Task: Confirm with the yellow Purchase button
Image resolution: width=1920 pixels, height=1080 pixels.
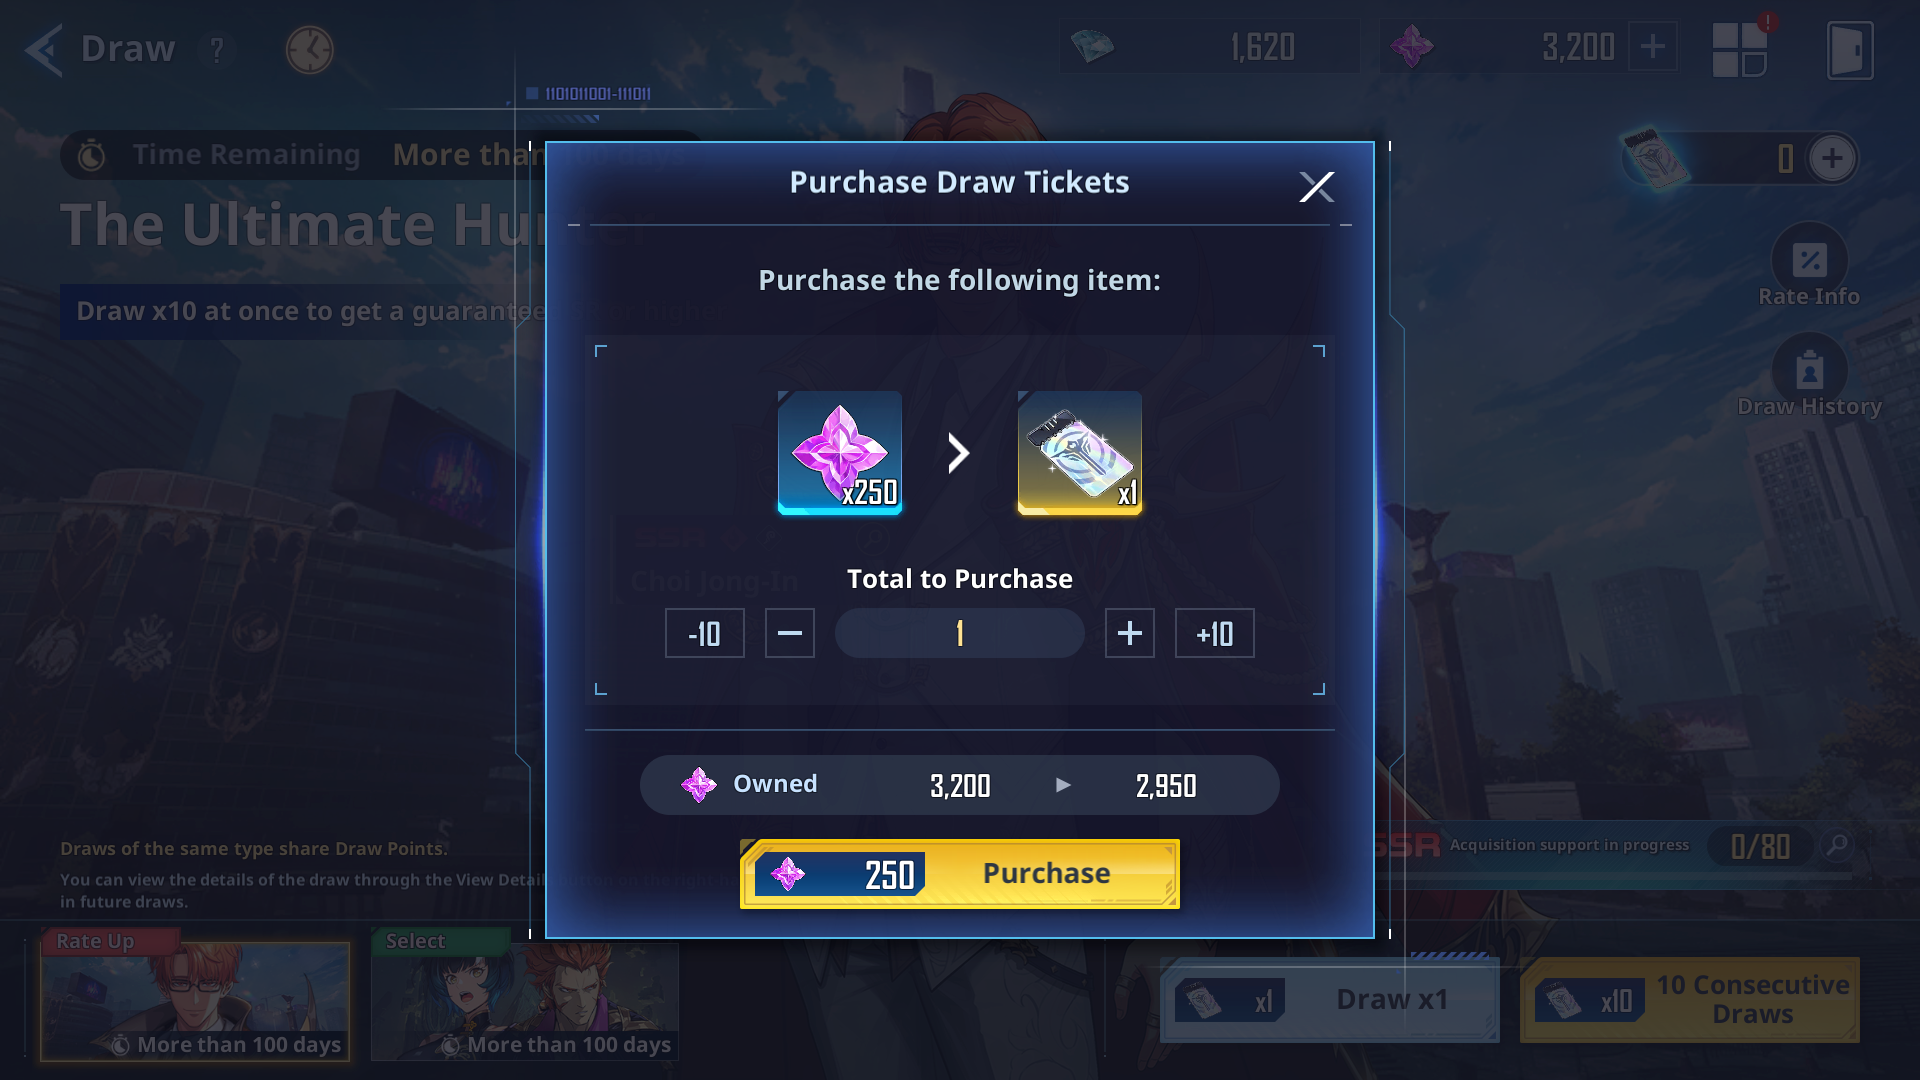Action: click(x=959, y=873)
